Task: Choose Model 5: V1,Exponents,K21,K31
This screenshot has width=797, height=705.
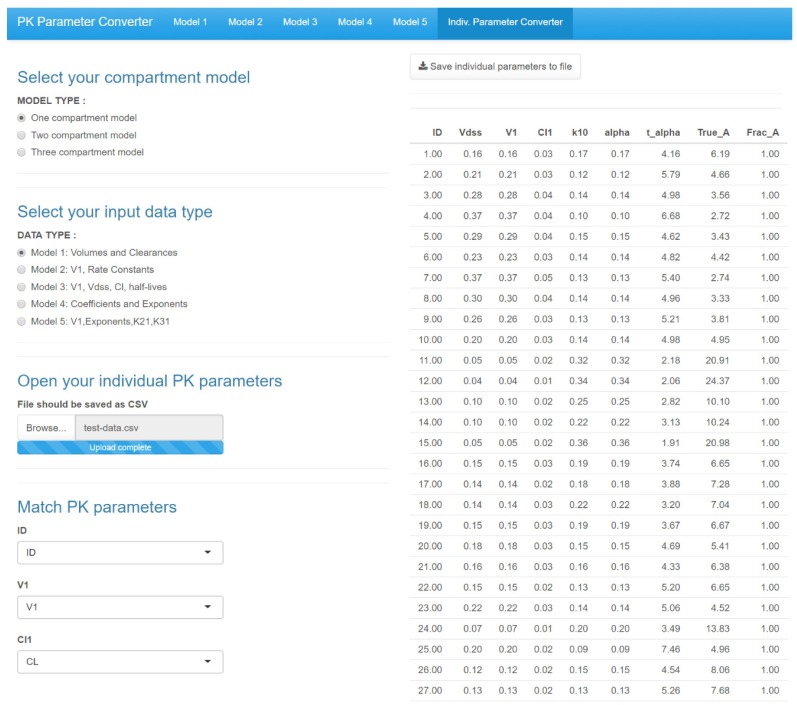Action: (22, 321)
